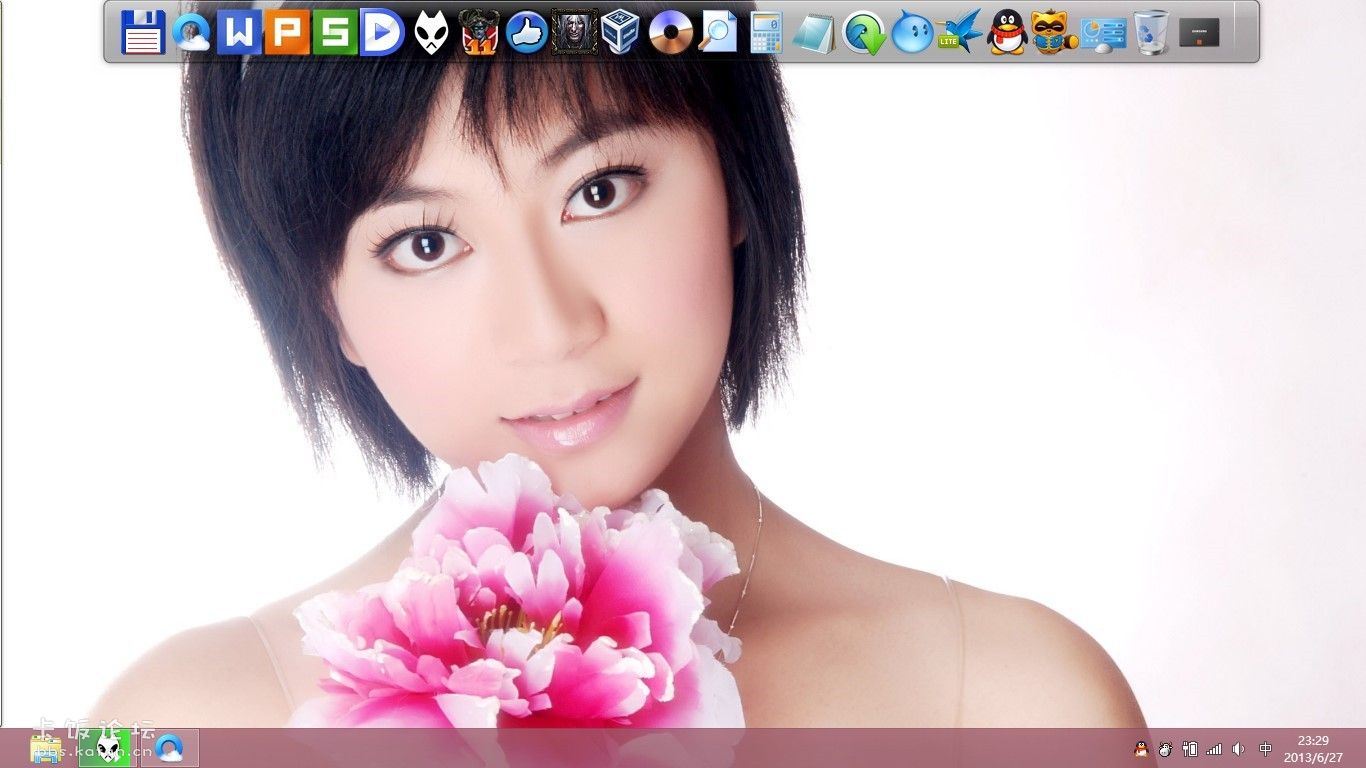Open WPS Spreadsheets (green S) in dock
Image resolution: width=1366 pixels, height=768 pixels.
(x=335, y=32)
